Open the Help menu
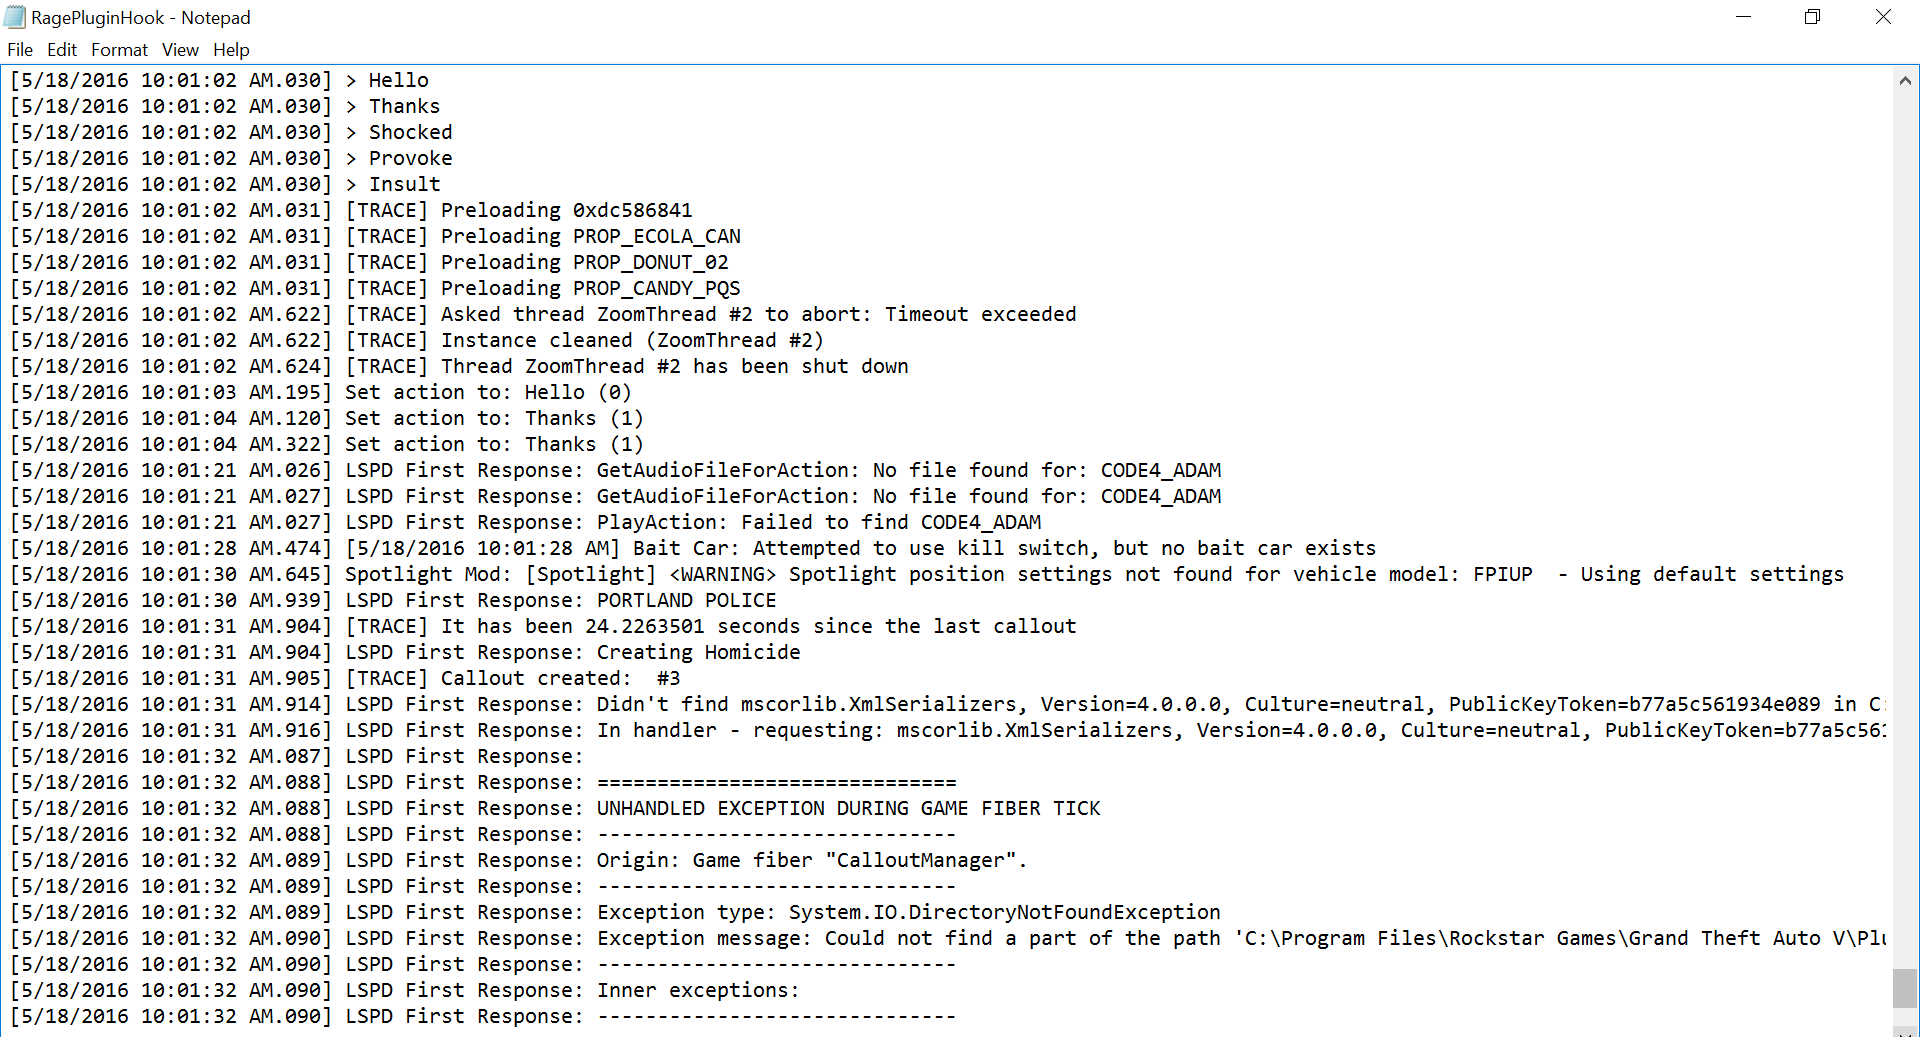The height and width of the screenshot is (1037, 1920). pyautogui.click(x=231, y=50)
